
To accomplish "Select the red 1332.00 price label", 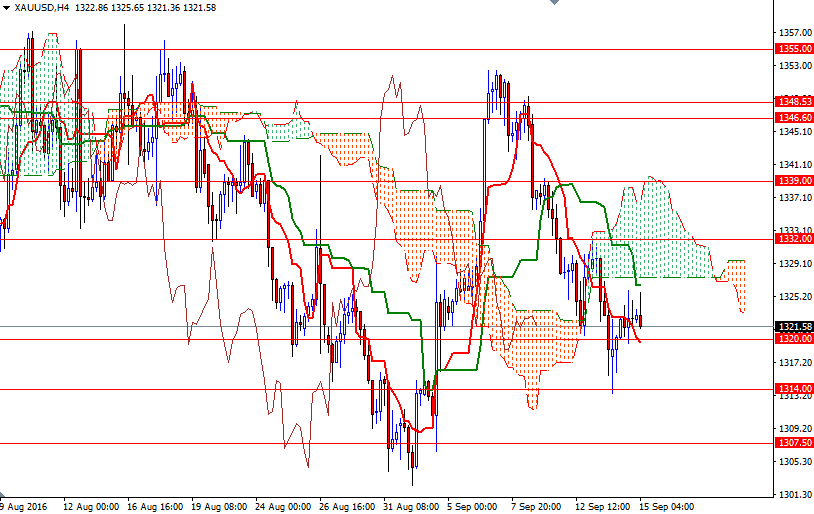I will (x=794, y=239).
